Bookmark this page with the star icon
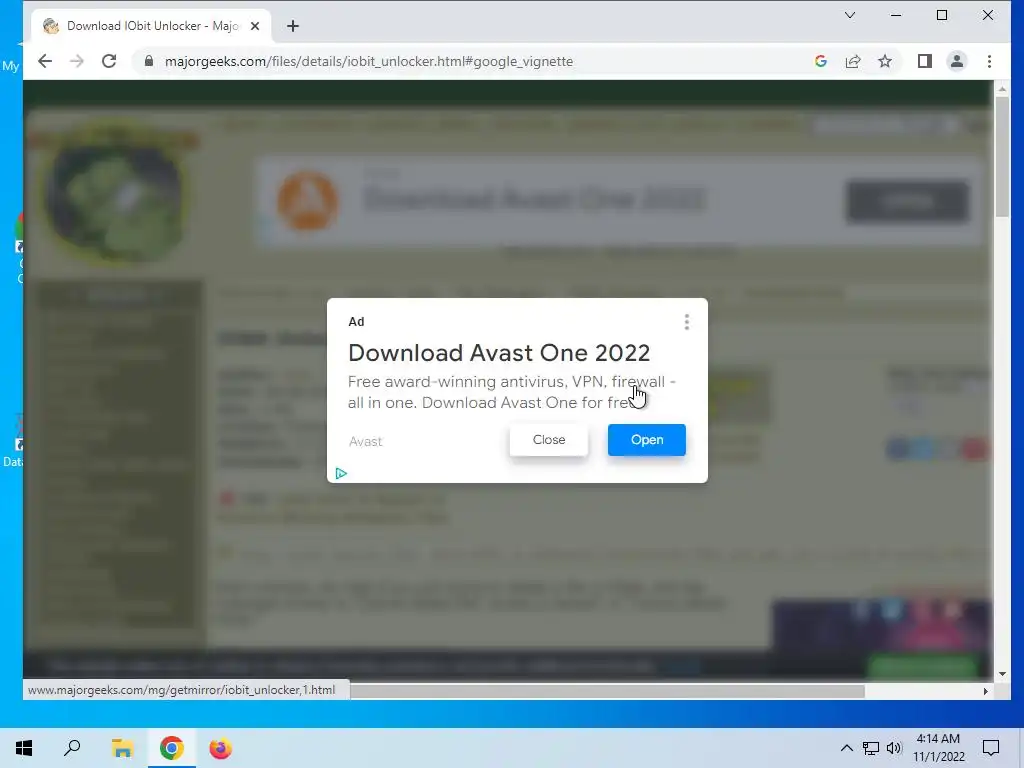This screenshot has width=1024, height=768. coord(885,61)
